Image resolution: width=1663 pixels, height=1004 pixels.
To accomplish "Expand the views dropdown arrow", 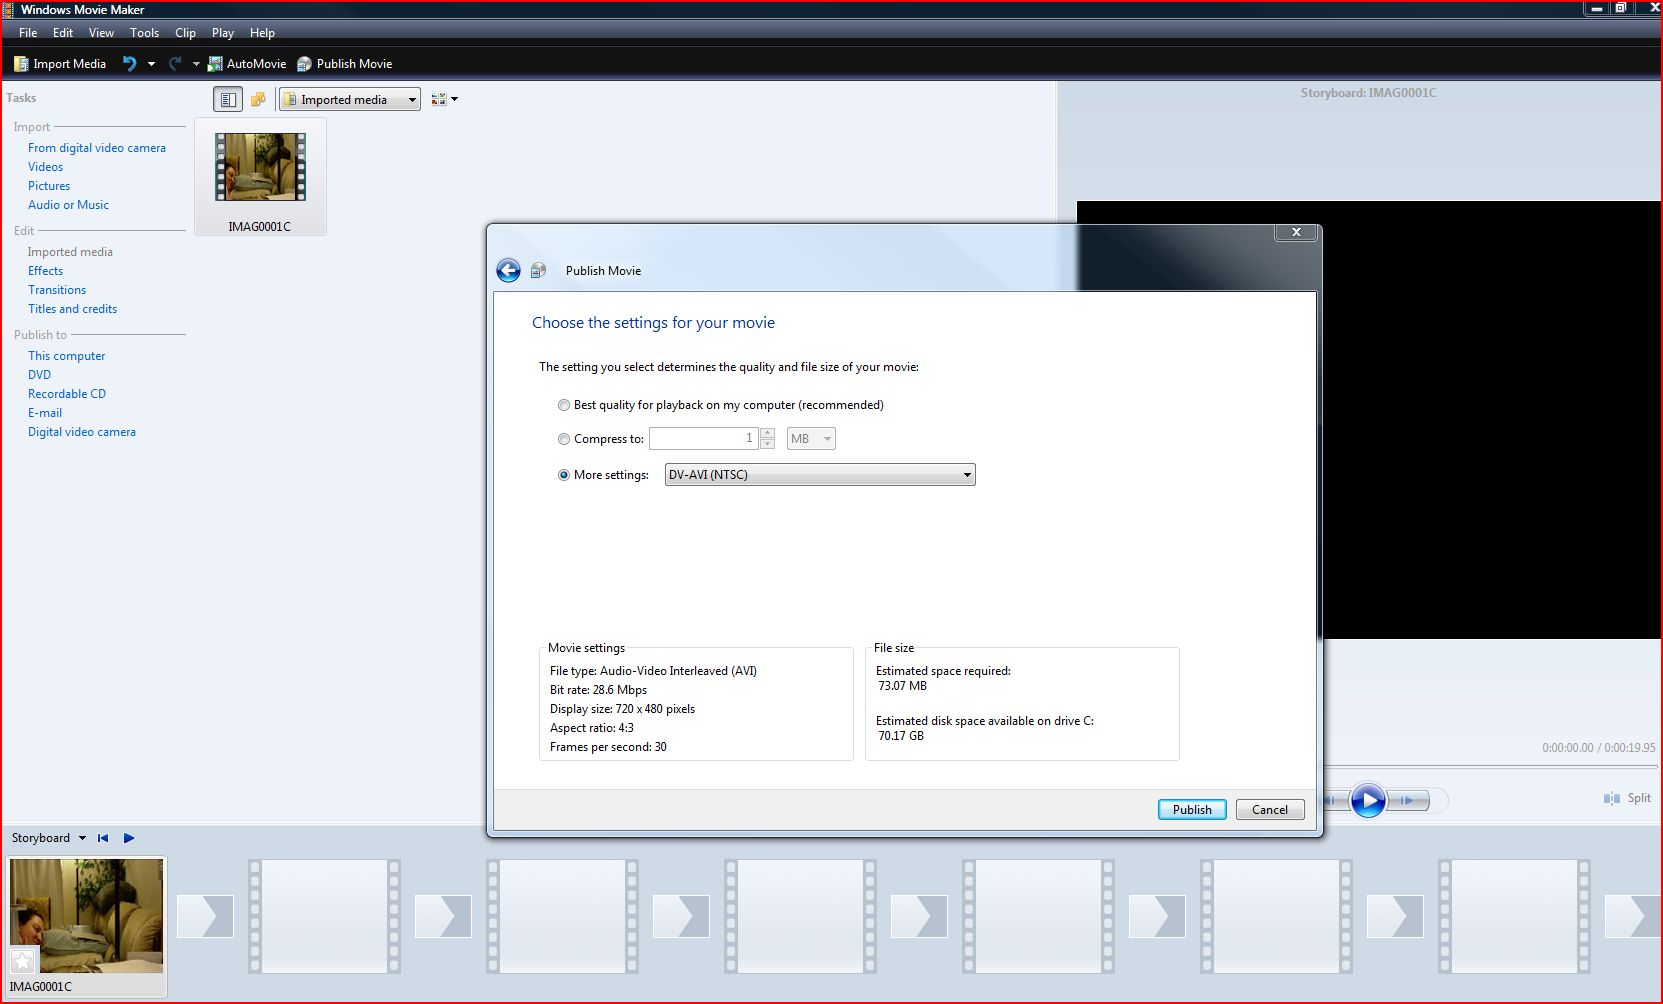I will tap(454, 99).
